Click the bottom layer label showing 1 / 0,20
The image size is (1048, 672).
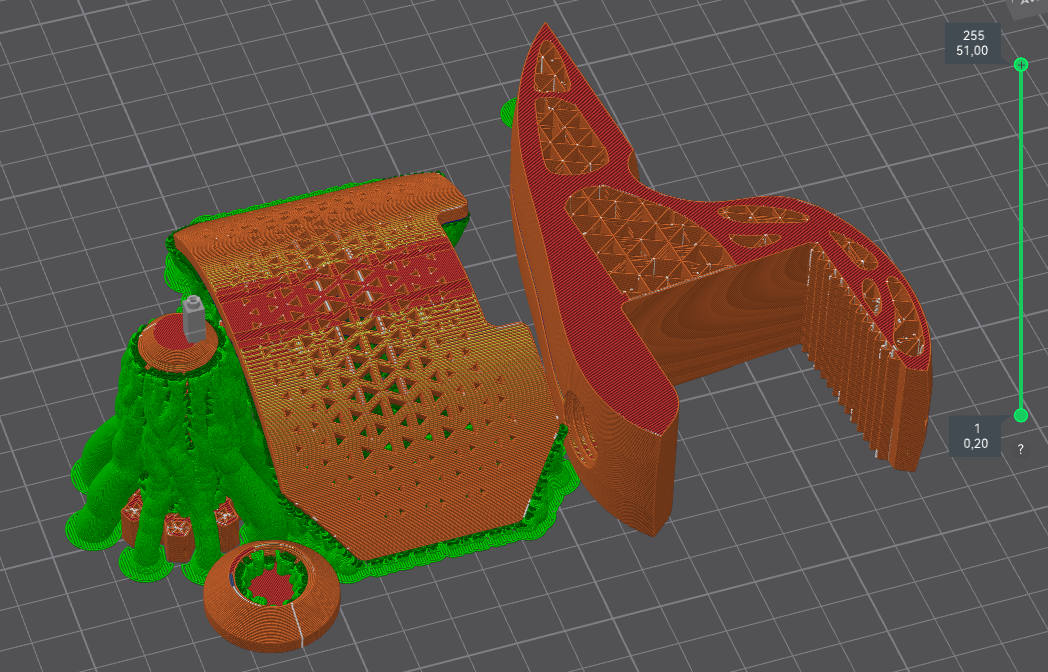point(976,436)
